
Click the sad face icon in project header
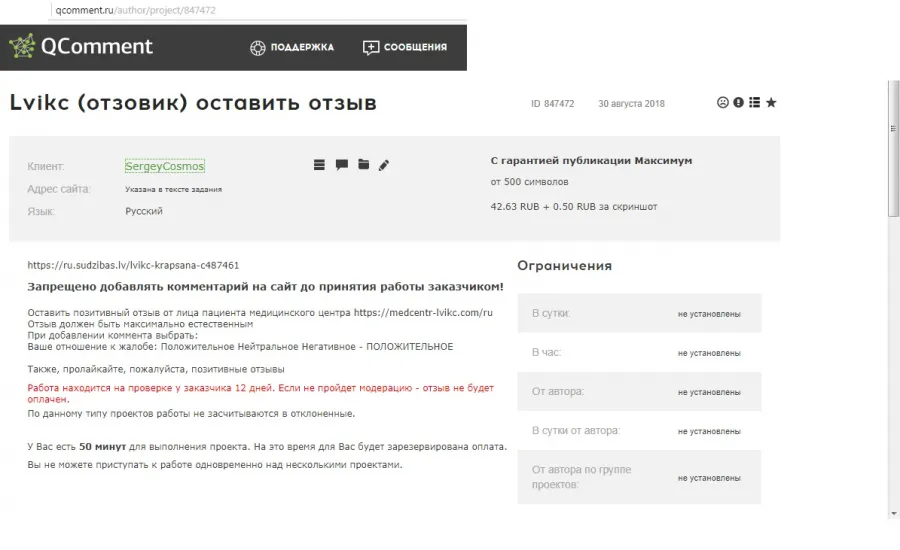pos(723,102)
